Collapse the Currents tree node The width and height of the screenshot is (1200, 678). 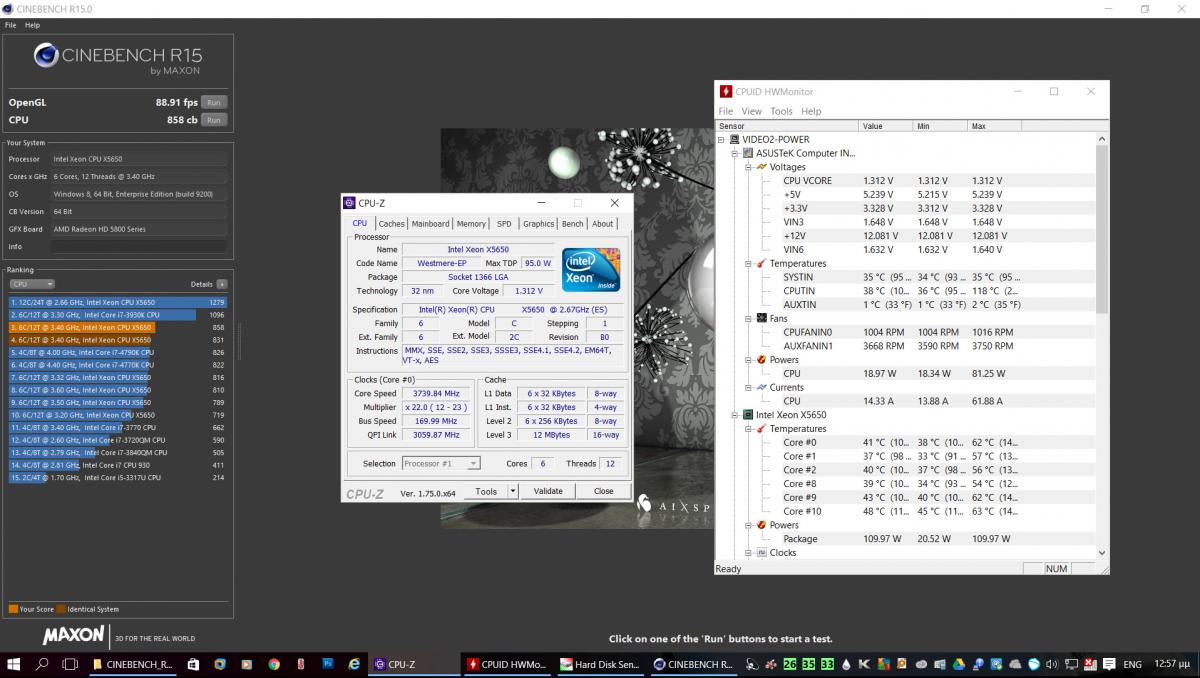[748, 387]
